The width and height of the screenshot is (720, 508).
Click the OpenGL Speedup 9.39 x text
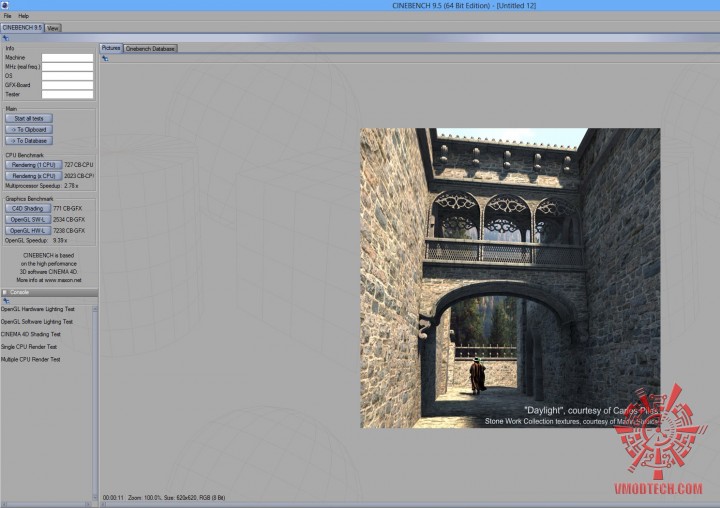click(36, 240)
